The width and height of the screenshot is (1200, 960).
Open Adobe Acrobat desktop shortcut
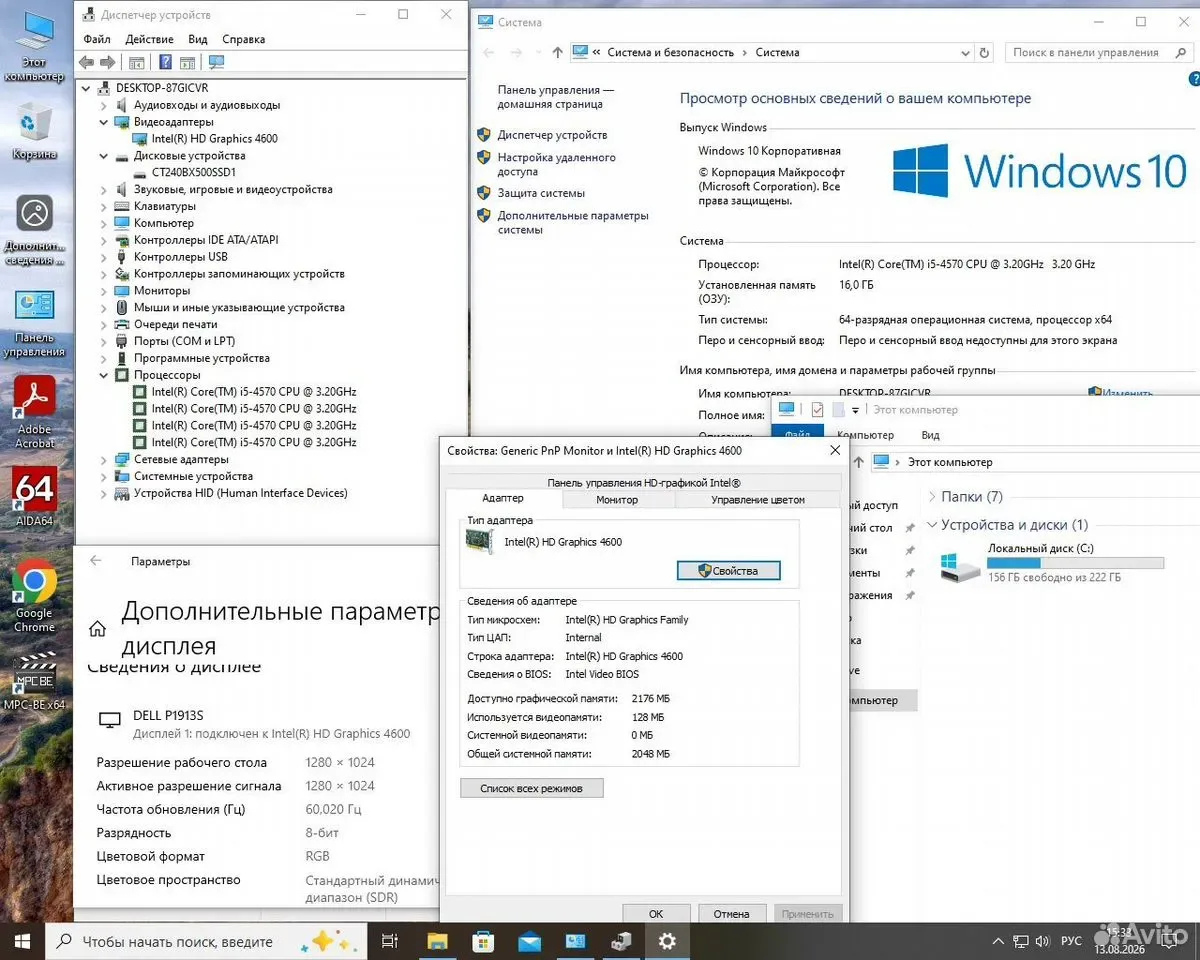pyautogui.click(x=35, y=413)
